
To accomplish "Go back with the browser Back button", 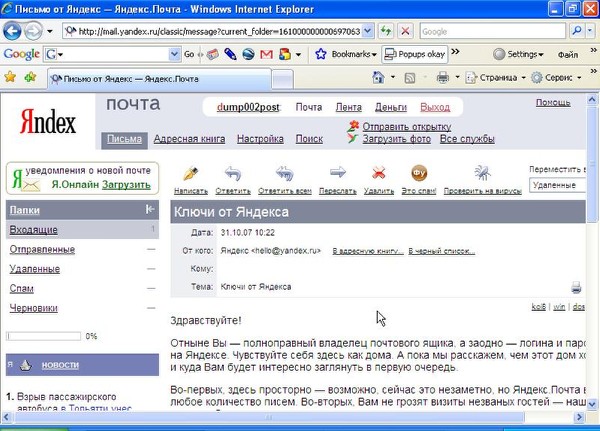I will 12,31.
